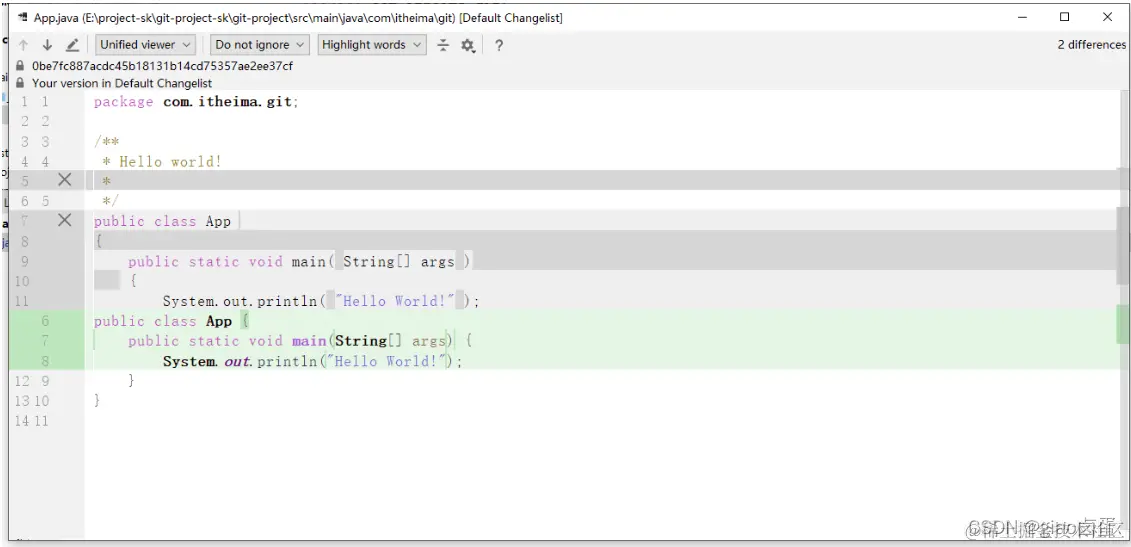Revert deleted comment line with X icon
The width and height of the screenshot is (1131, 547).
coord(65,180)
